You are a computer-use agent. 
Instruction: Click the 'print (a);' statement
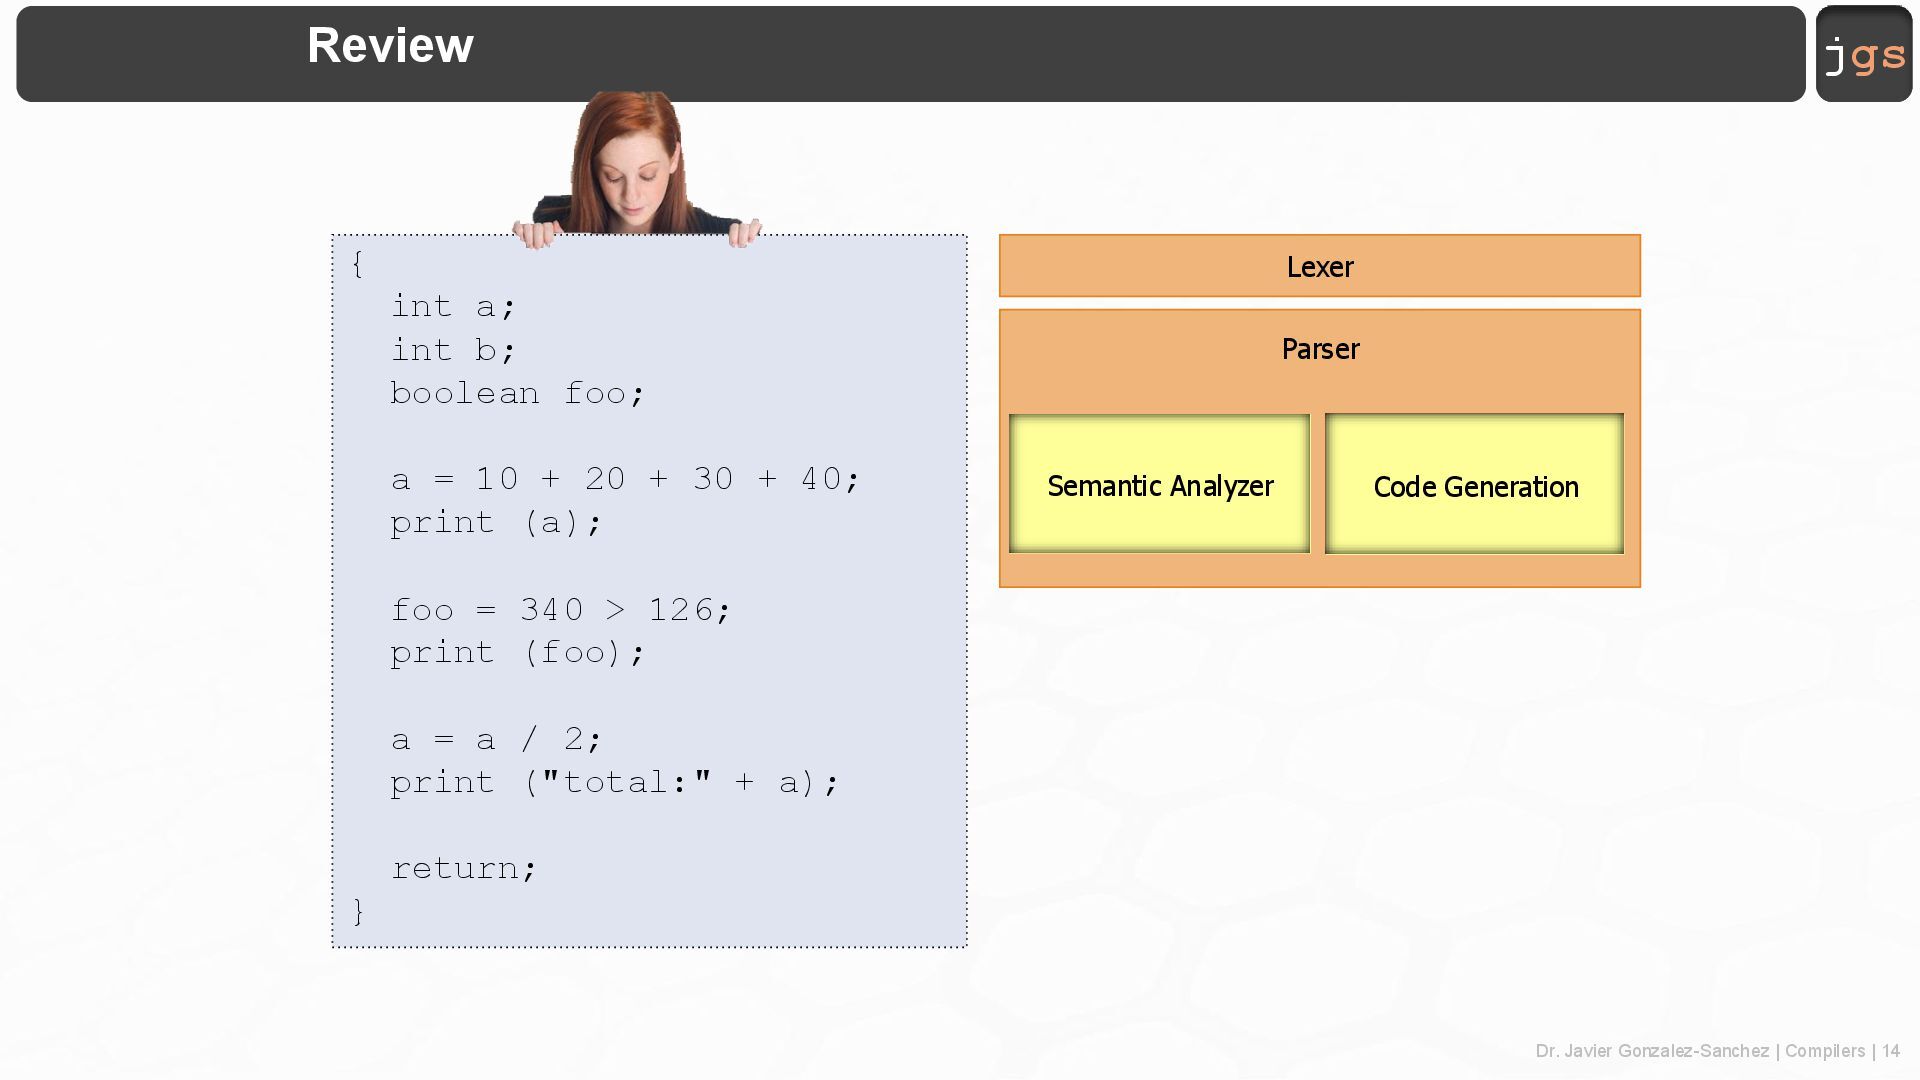(x=496, y=522)
